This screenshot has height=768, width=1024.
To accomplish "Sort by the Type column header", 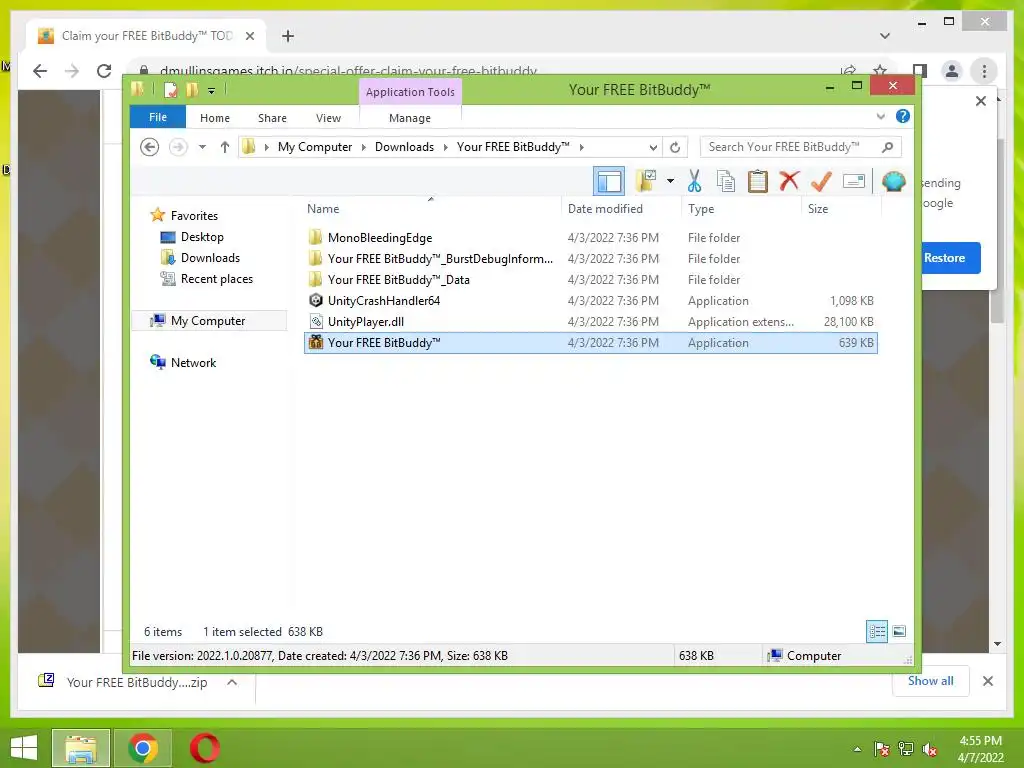I will tap(701, 209).
